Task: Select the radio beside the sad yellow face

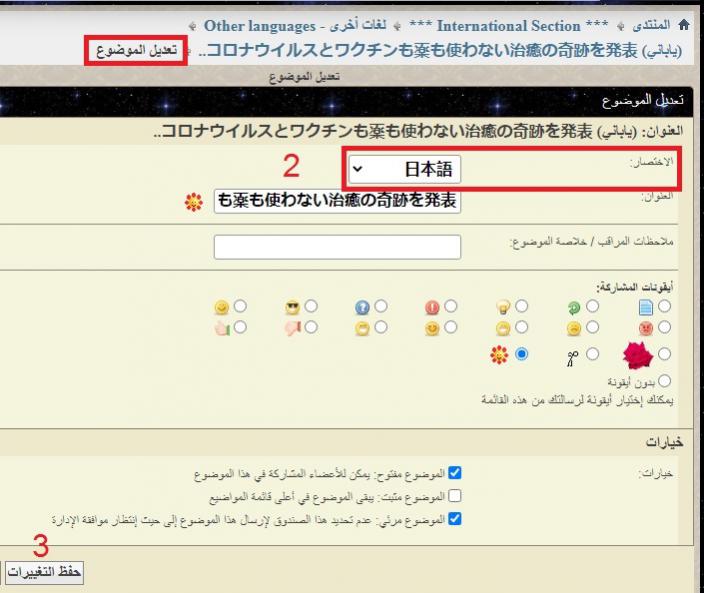Action: [592, 327]
